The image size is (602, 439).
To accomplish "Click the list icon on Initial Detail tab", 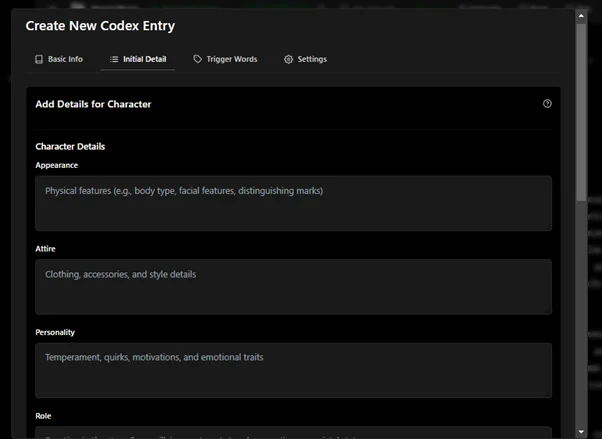I will point(114,60).
